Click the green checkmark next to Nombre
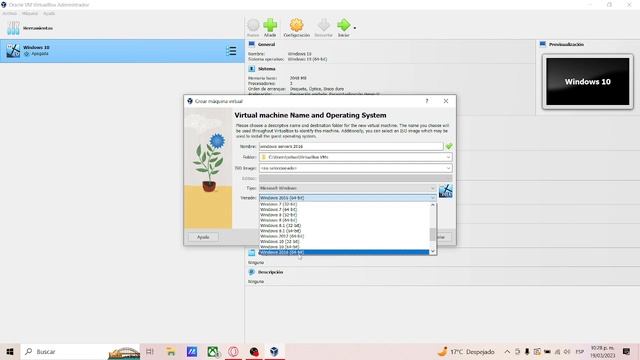Screen dimensions: 640x360 449,146
